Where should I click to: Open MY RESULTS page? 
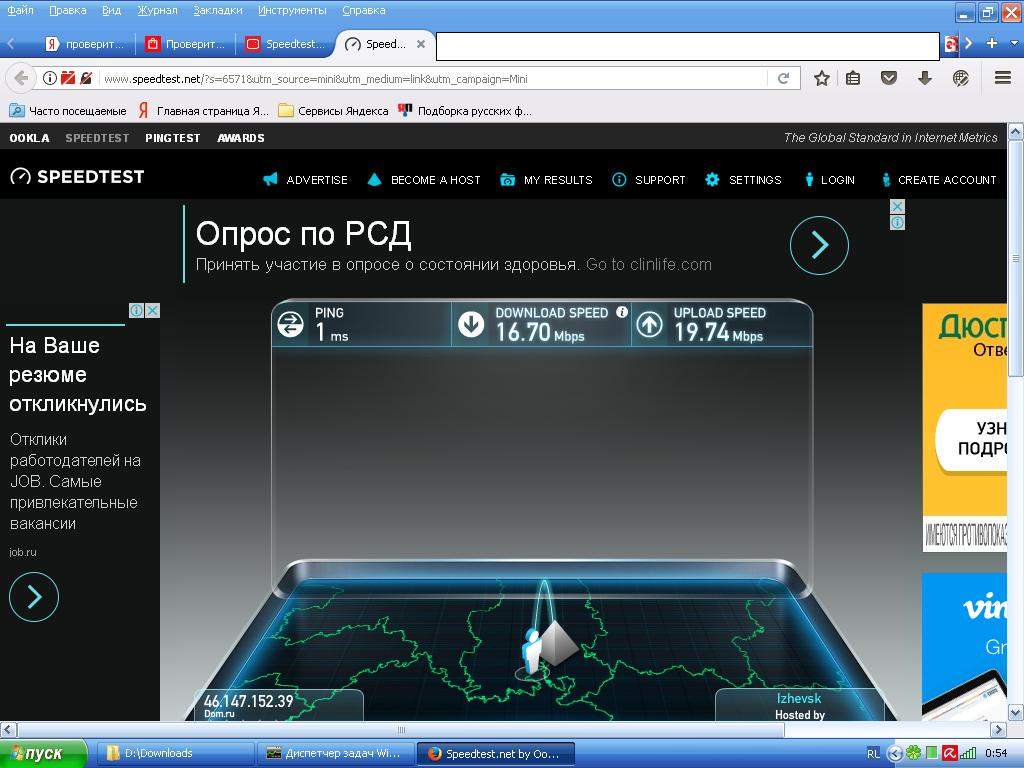(546, 180)
